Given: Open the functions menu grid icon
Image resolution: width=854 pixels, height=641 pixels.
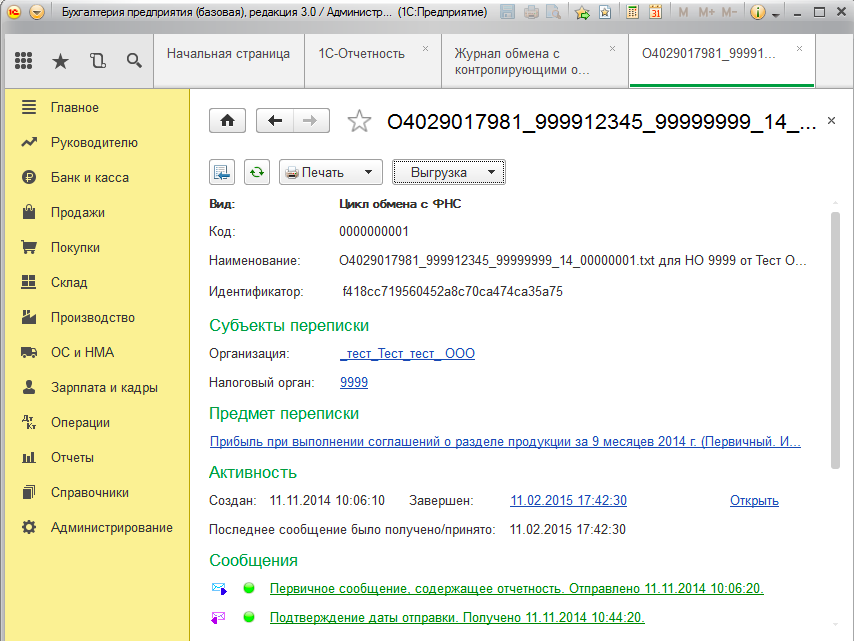Looking at the screenshot, I should [23, 60].
